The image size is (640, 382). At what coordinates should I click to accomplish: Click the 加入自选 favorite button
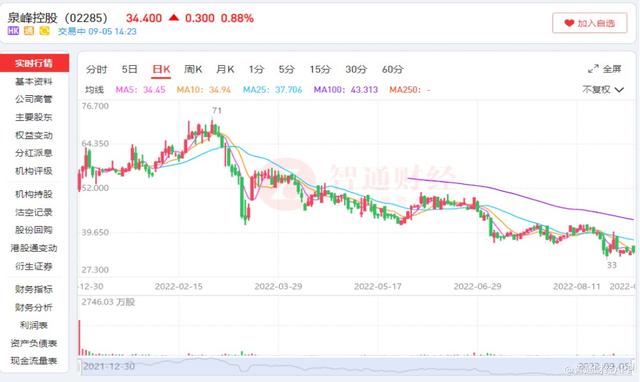pos(589,23)
